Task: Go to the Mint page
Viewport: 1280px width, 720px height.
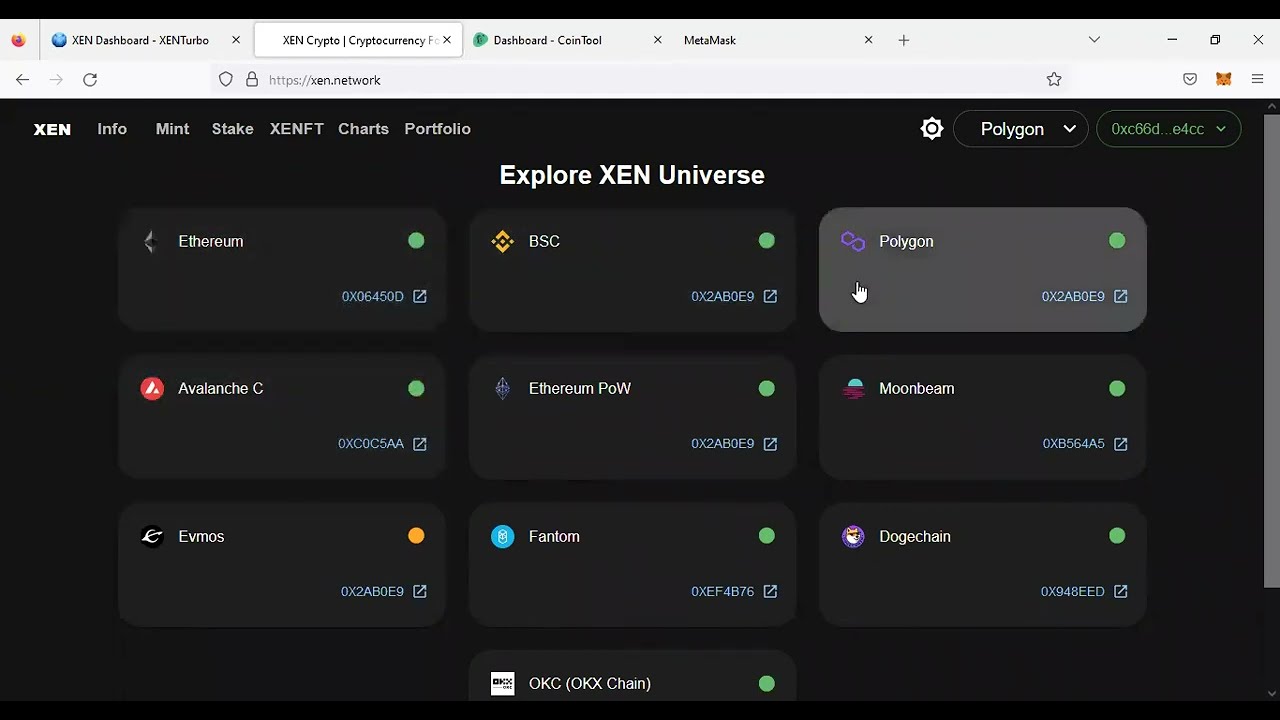Action: (172, 129)
